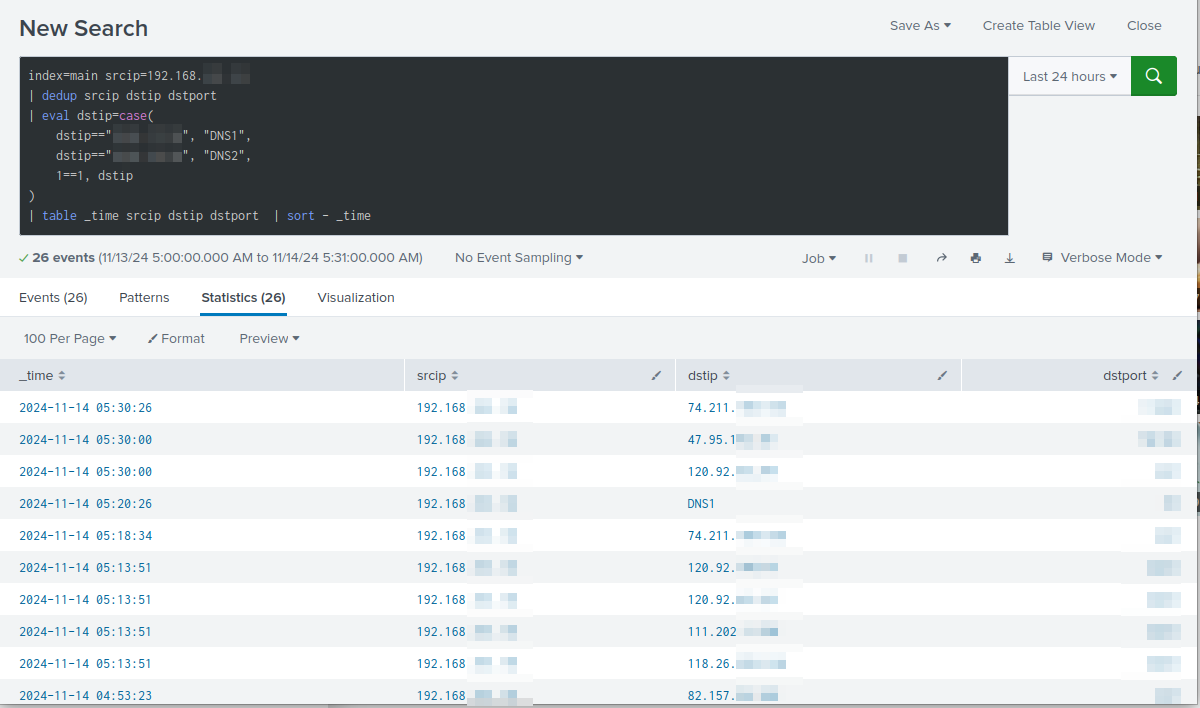Image resolution: width=1200 pixels, height=708 pixels.
Task: Sort by the dstip column arrows
Action: click(727, 376)
